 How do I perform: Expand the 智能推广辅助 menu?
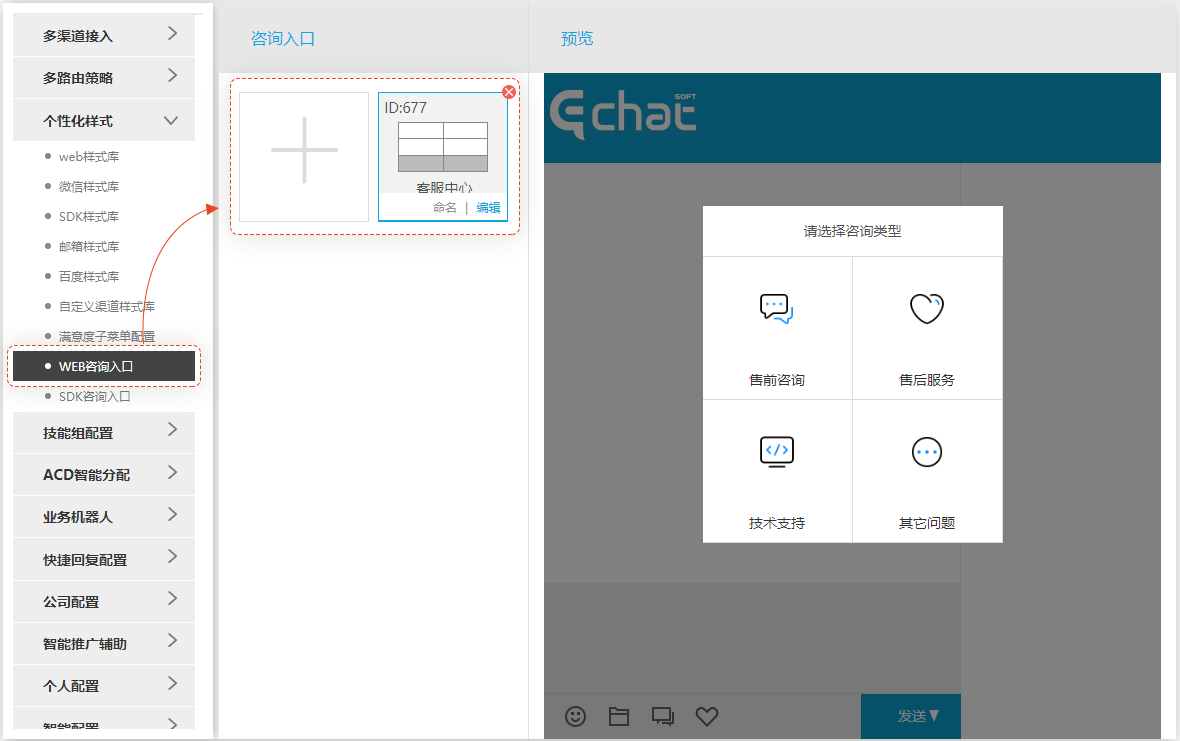pos(104,644)
